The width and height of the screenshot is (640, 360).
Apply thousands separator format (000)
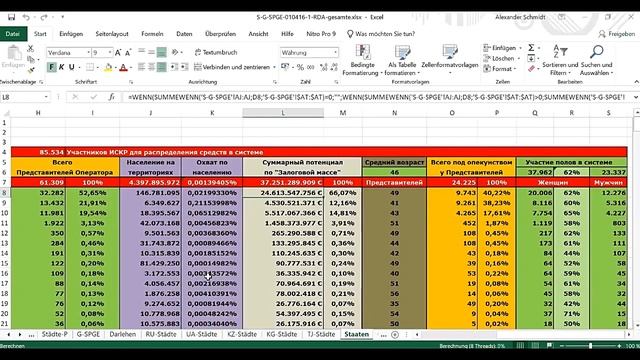click(x=311, y=67)
